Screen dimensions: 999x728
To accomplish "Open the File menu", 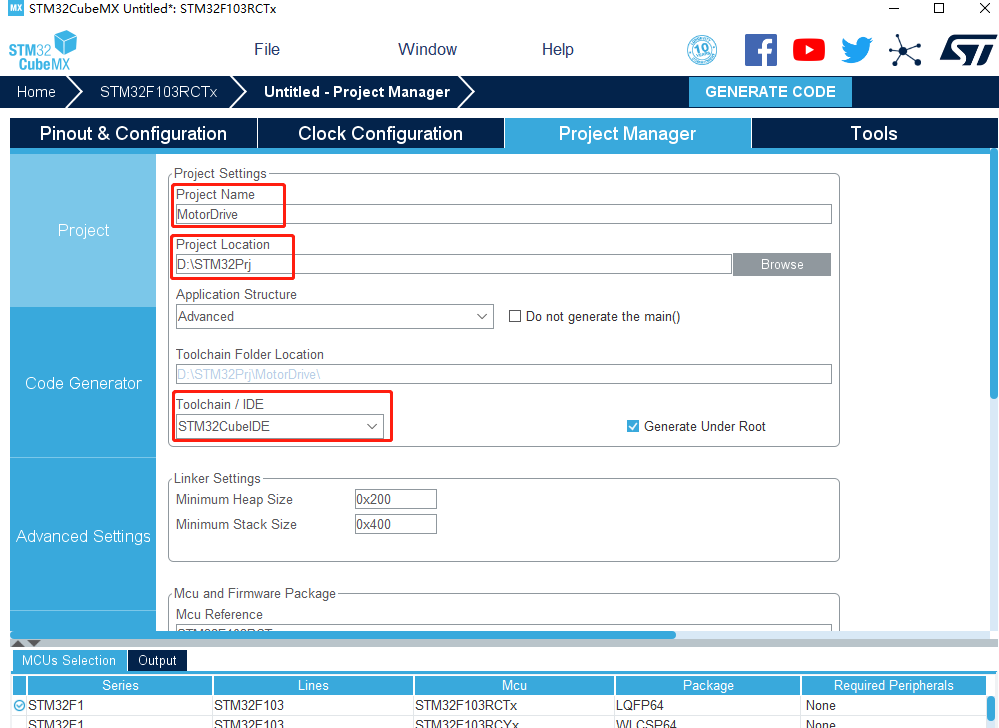I will click(x=267, y=50).
